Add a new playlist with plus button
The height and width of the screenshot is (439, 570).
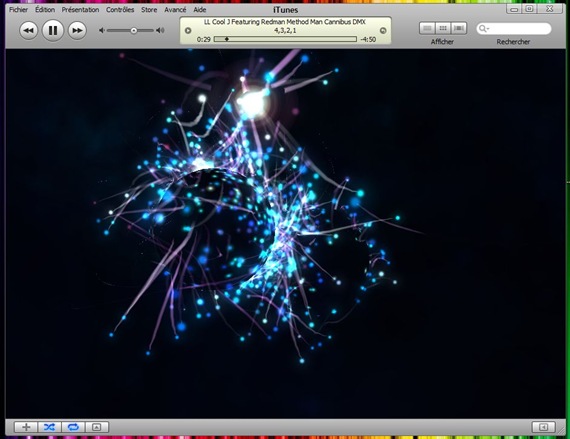(x=26, y=427)
